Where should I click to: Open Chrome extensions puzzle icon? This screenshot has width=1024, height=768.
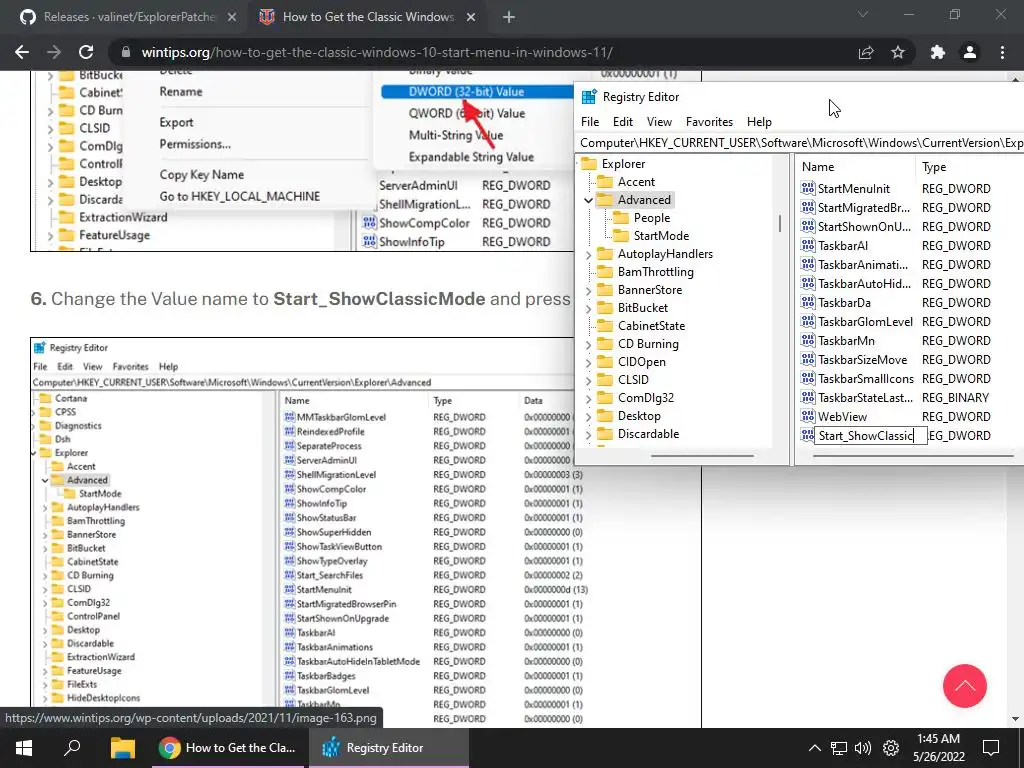click(938, 52)
